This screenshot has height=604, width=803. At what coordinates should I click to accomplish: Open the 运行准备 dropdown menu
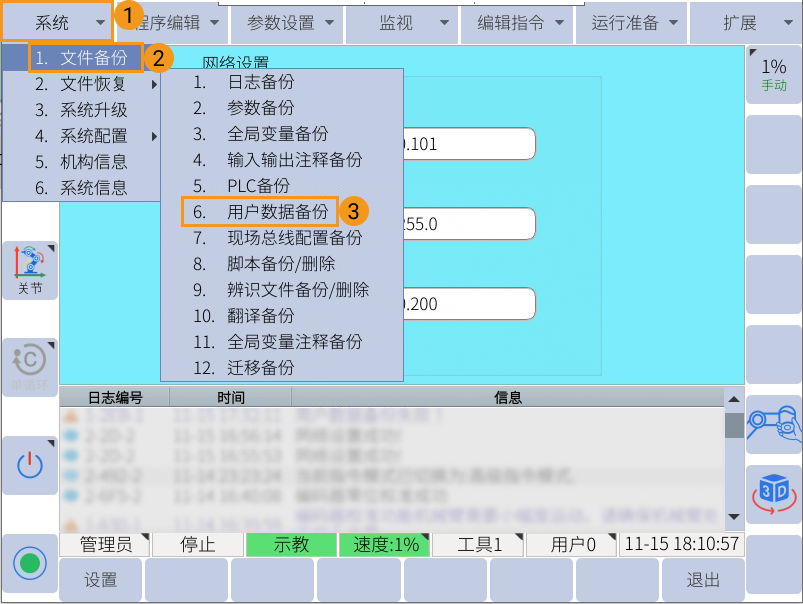pos(631,23)
